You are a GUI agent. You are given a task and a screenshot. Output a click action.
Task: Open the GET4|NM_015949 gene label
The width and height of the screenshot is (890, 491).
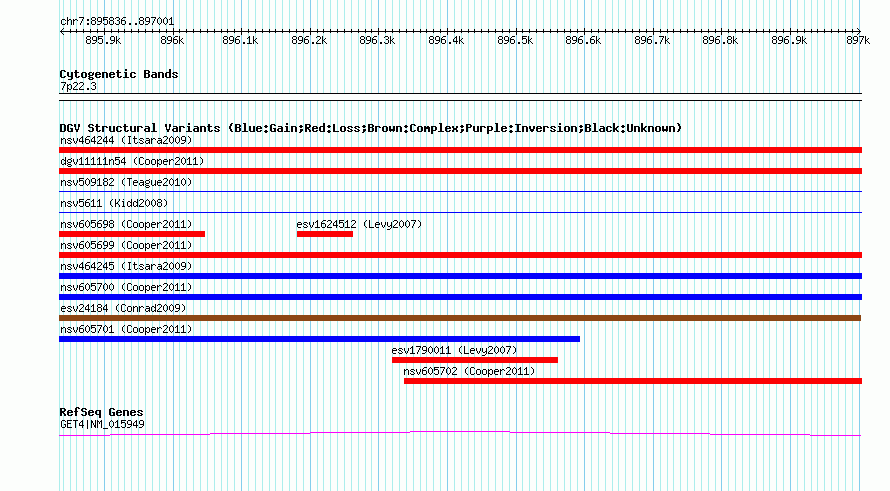click(x=102, y=425)
